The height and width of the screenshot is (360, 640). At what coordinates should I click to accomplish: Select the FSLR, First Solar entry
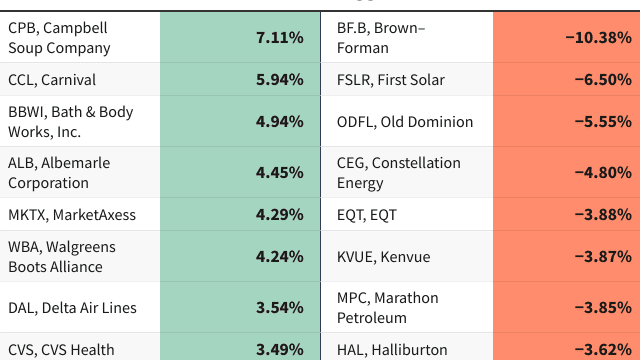(x=407, y=80)
